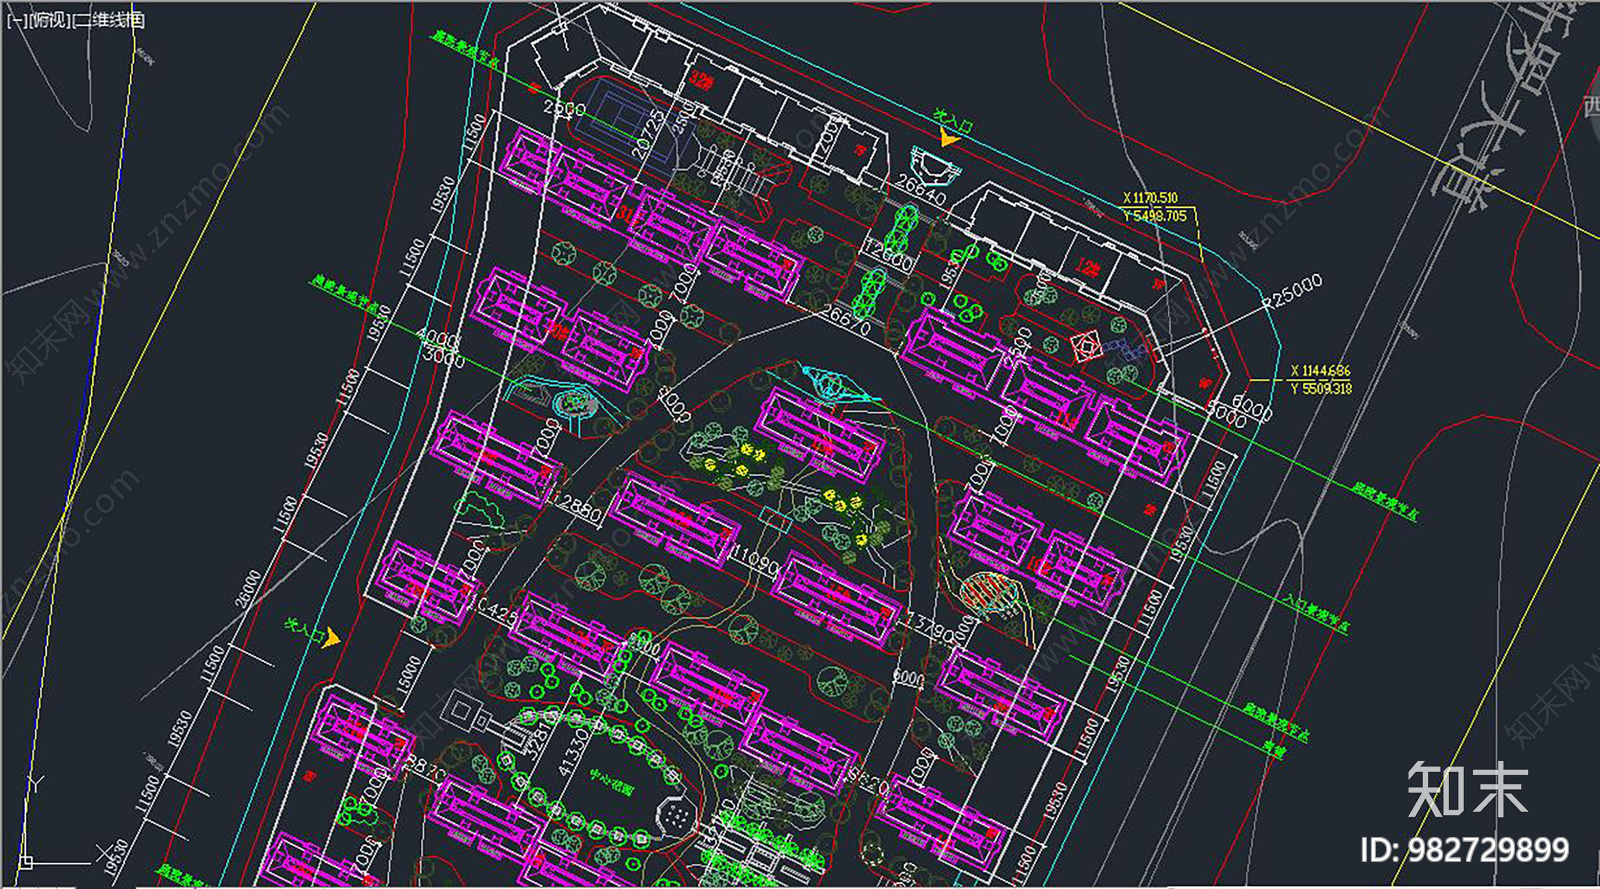This screenshot has width=1600, height=889.
Task: Select the 26640 dimension text
Action: [921, 190]
